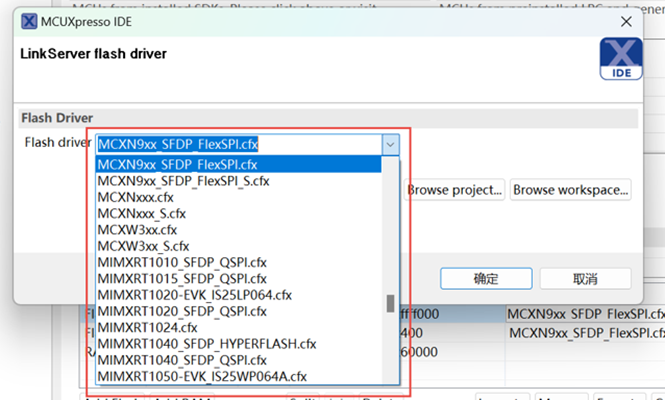Confirm with the 确定 button
The width and height of the screenshot is (665, 400).
(x=486, y=279)
